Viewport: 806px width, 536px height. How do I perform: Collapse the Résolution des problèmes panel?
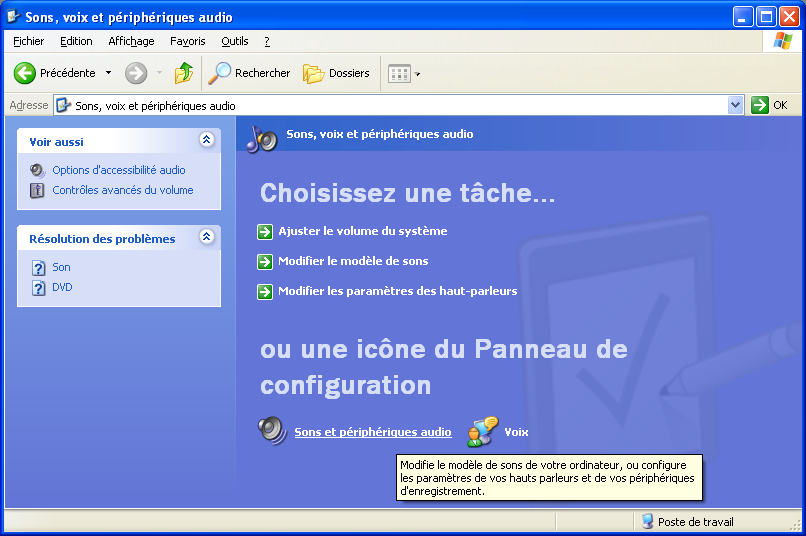tap(207, 237)
